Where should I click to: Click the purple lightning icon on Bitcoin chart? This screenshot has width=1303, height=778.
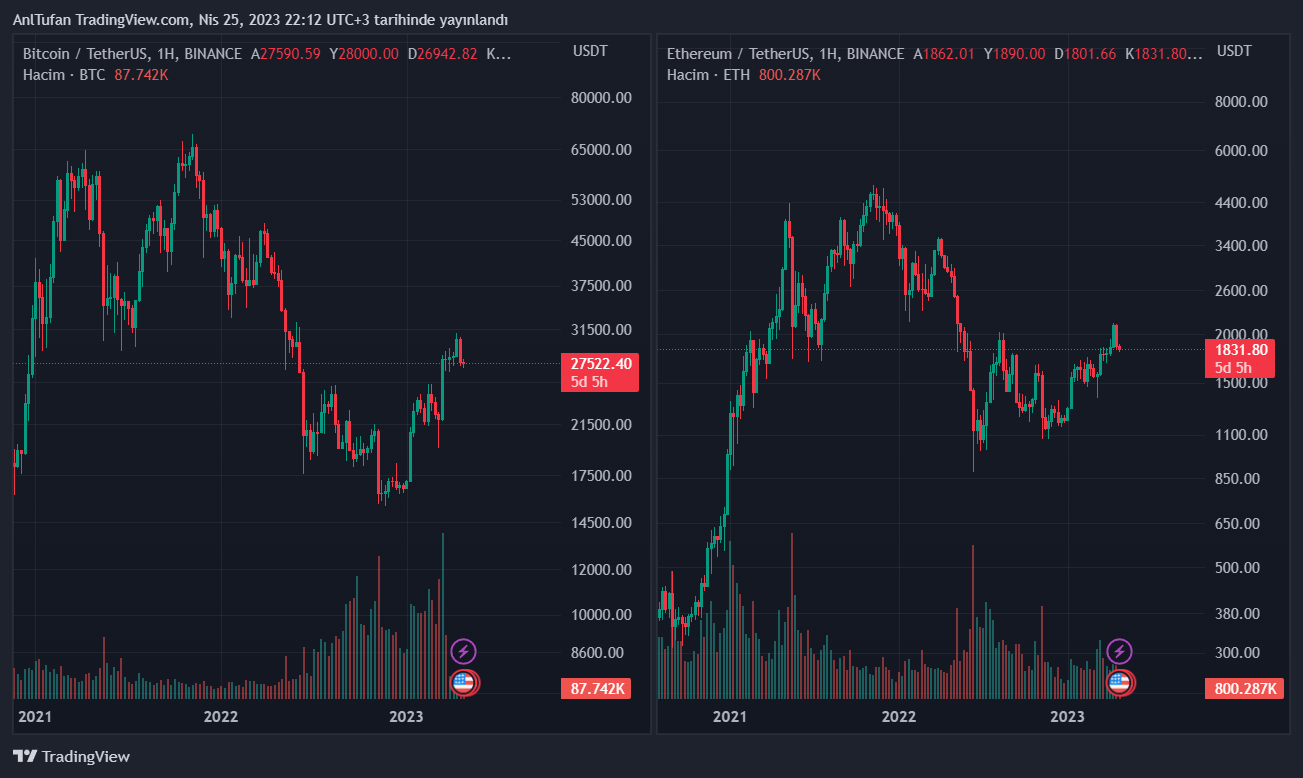(463, 652)
